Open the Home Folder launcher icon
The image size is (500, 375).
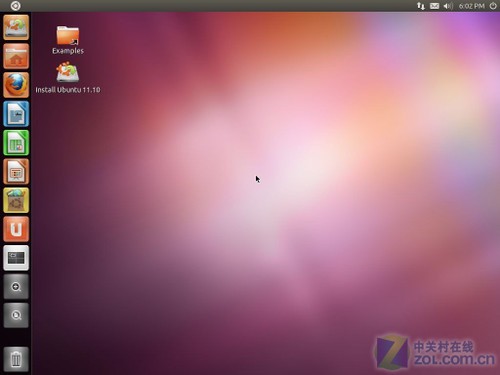point(16,56)
